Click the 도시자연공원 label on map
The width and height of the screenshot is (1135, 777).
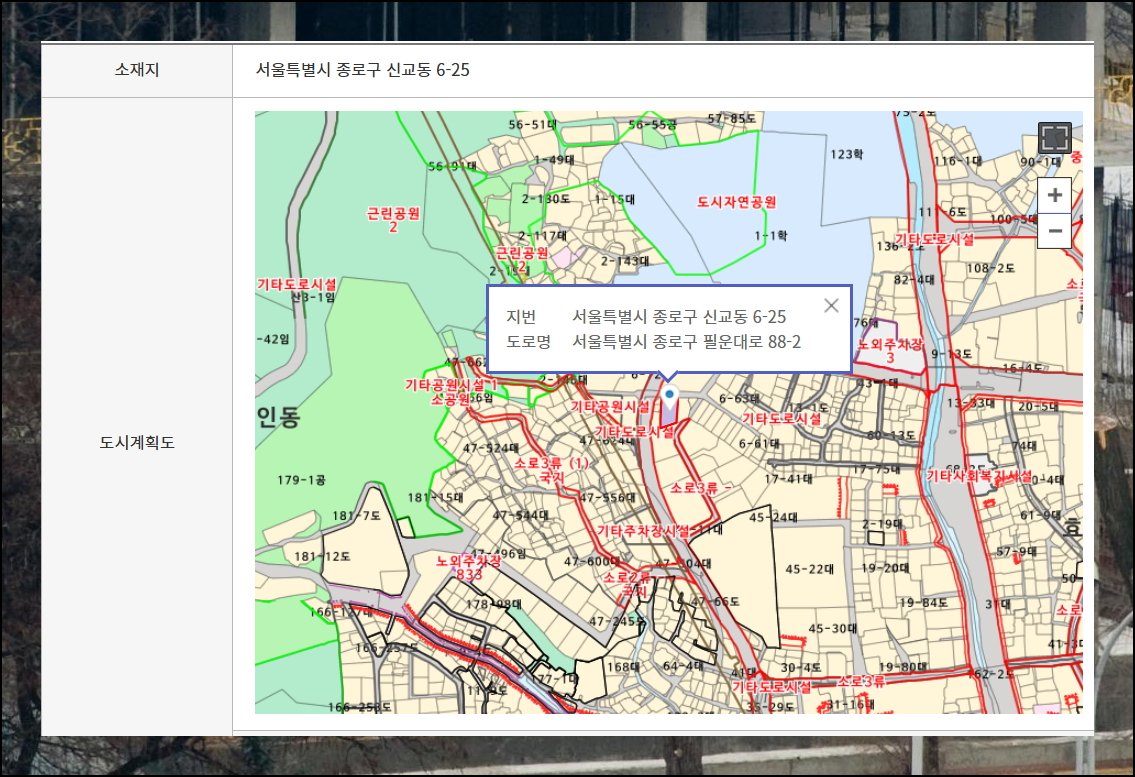pyautogui.click(x=736, y=202)
